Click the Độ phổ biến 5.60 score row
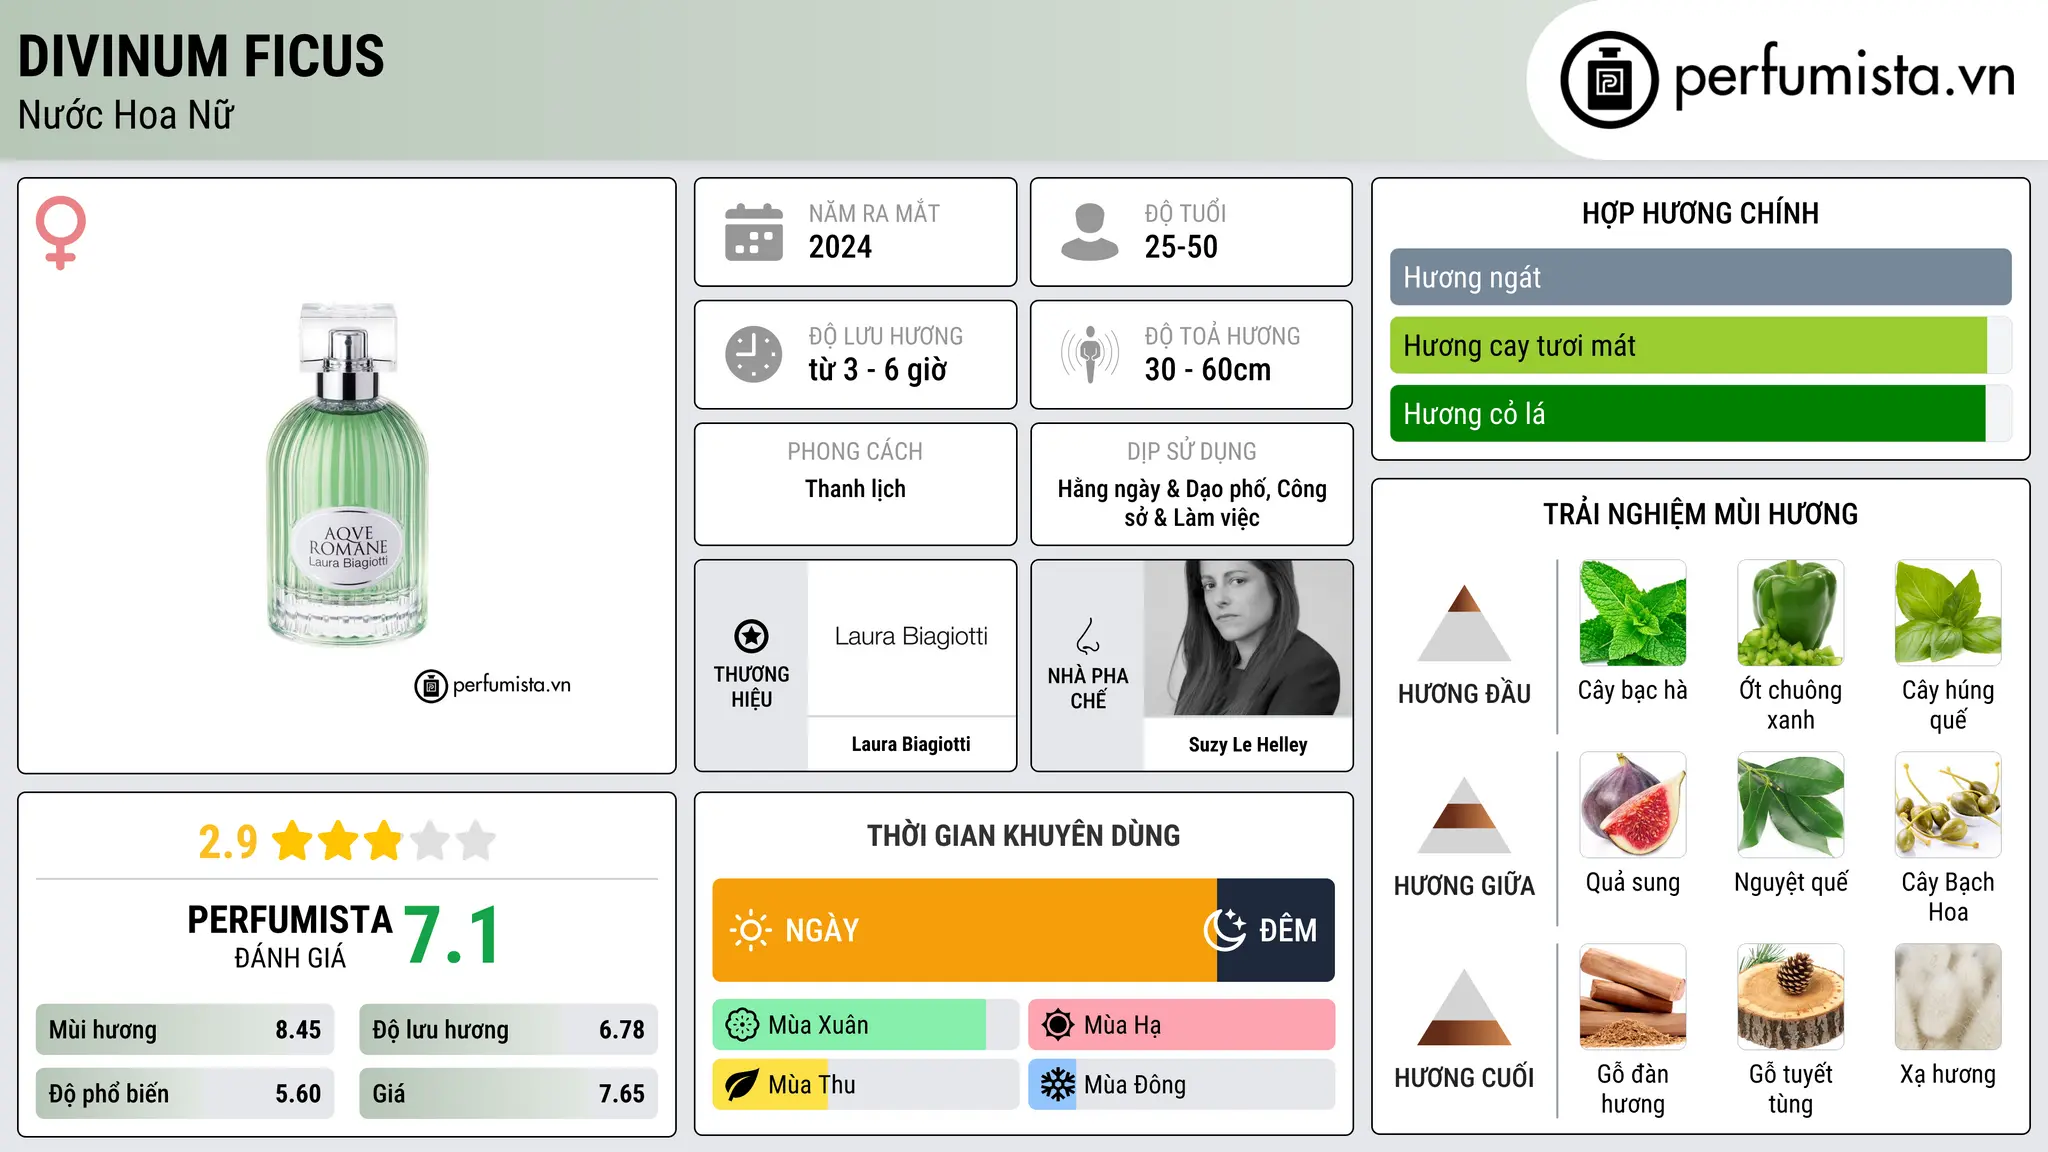Viewport: 2048px width, 1152px height. (x=185, y=1094)
